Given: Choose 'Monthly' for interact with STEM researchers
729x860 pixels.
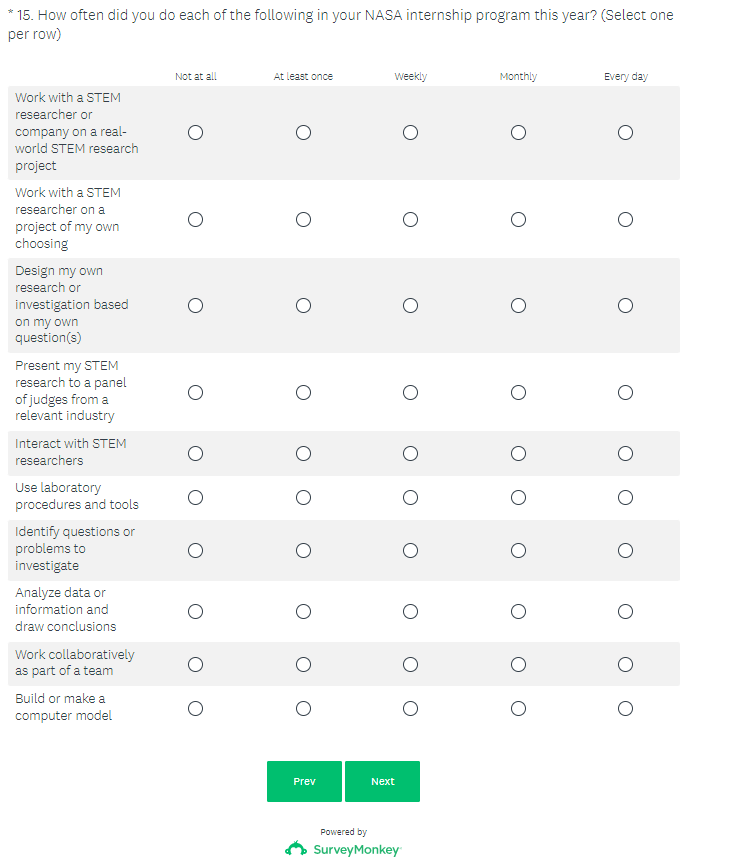Looking at the screenshot, I should 518,453.
